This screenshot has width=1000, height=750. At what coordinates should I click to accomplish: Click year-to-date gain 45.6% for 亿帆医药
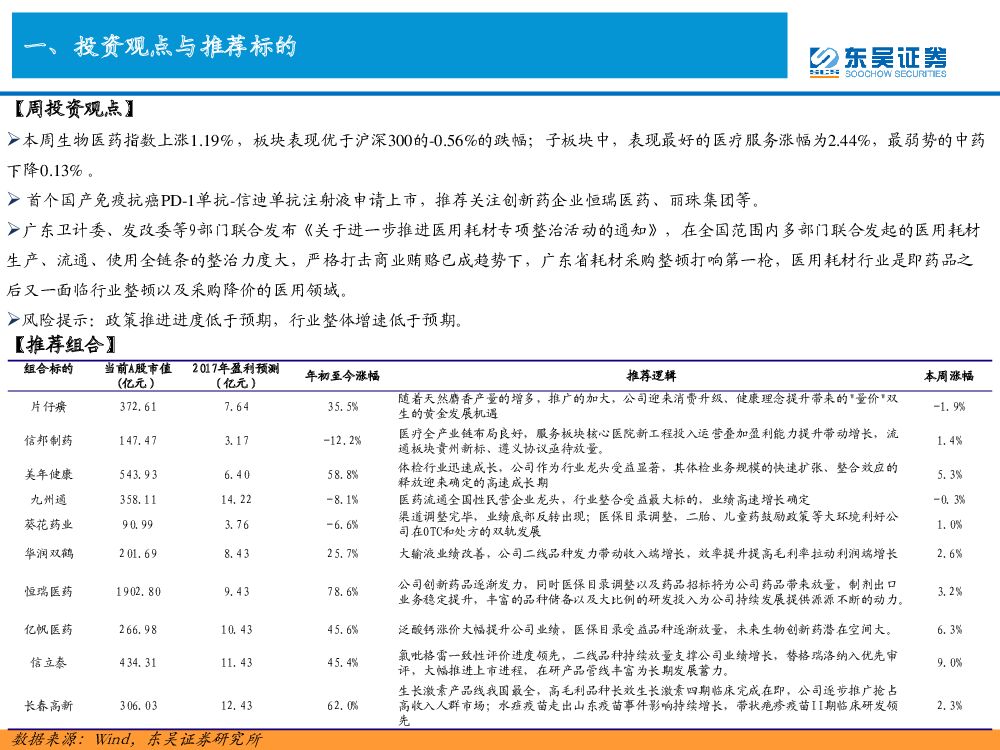(343, 629)
